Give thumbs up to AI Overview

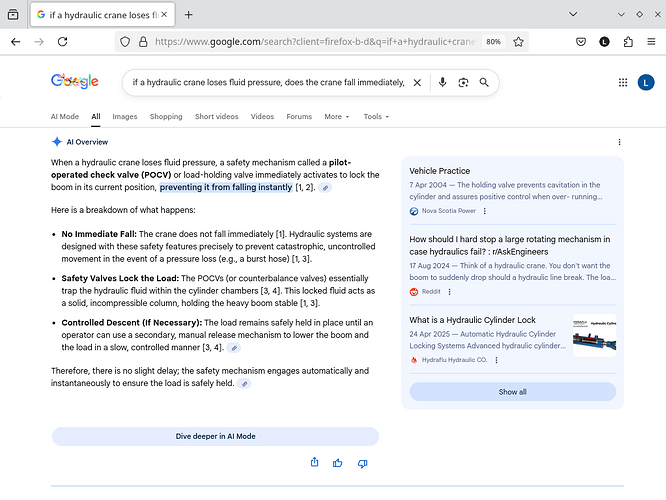tap(338, 463)
